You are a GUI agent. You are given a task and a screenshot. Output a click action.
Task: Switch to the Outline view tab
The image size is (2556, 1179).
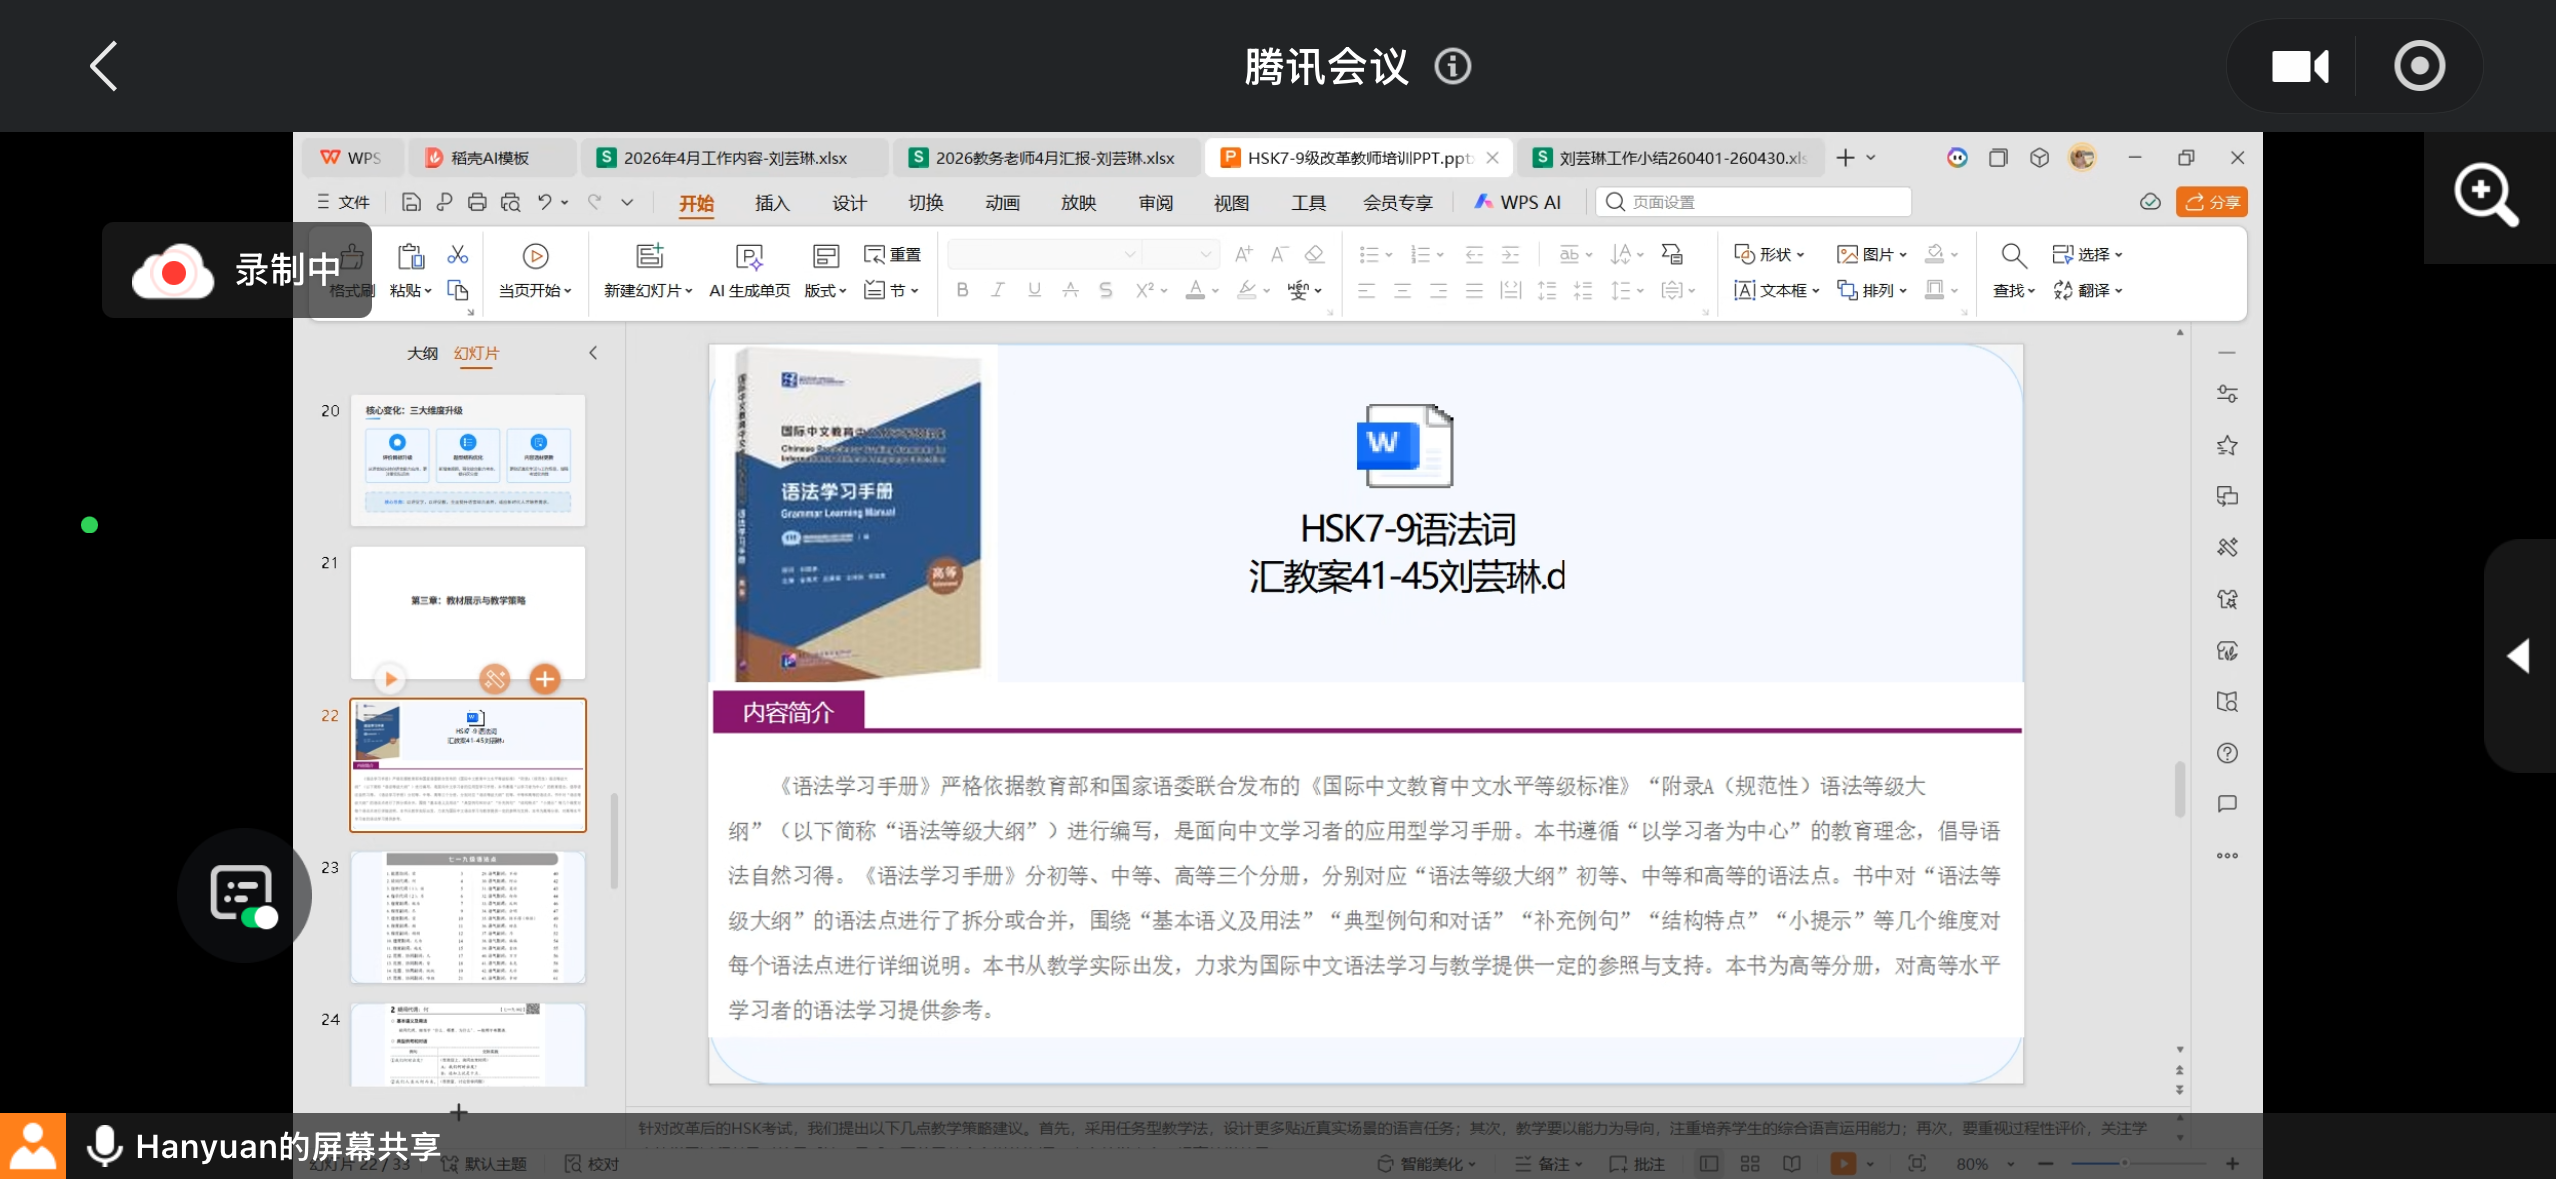coord(422,353)
